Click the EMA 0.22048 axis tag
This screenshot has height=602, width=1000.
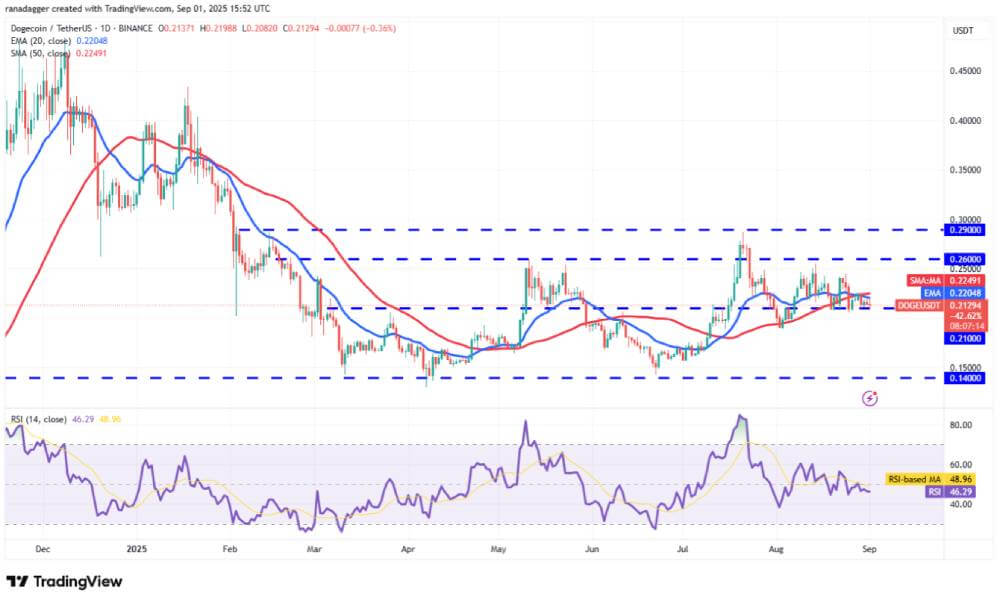953,293
